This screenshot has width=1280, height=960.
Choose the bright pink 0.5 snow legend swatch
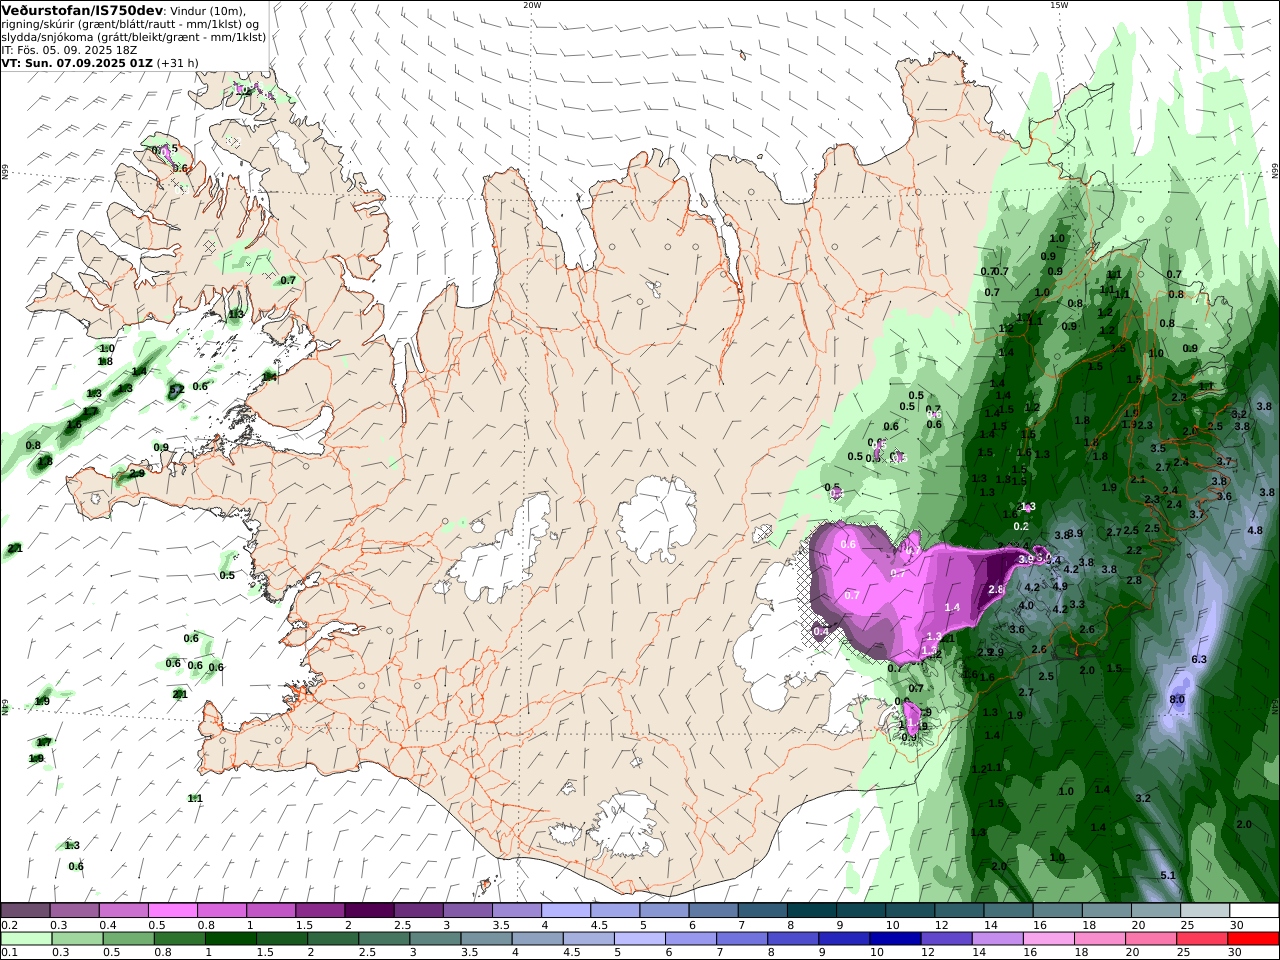(173, 911)
